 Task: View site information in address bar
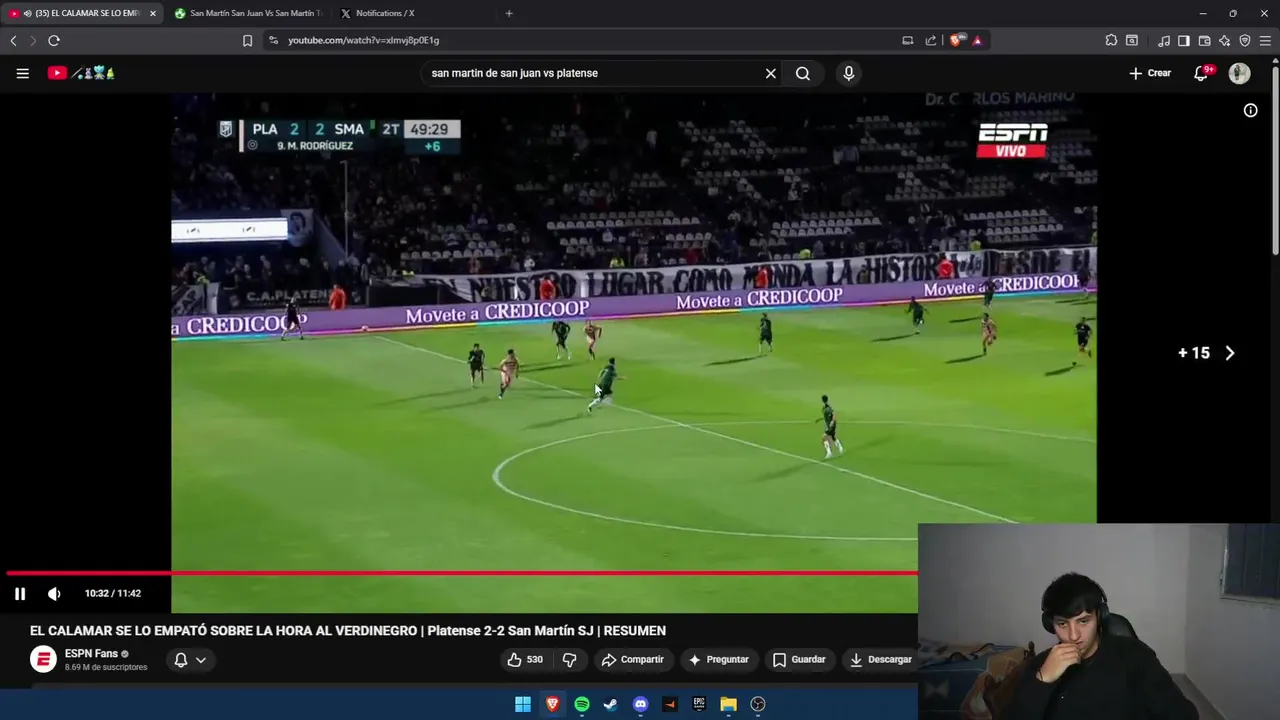[x=274, y=40]
